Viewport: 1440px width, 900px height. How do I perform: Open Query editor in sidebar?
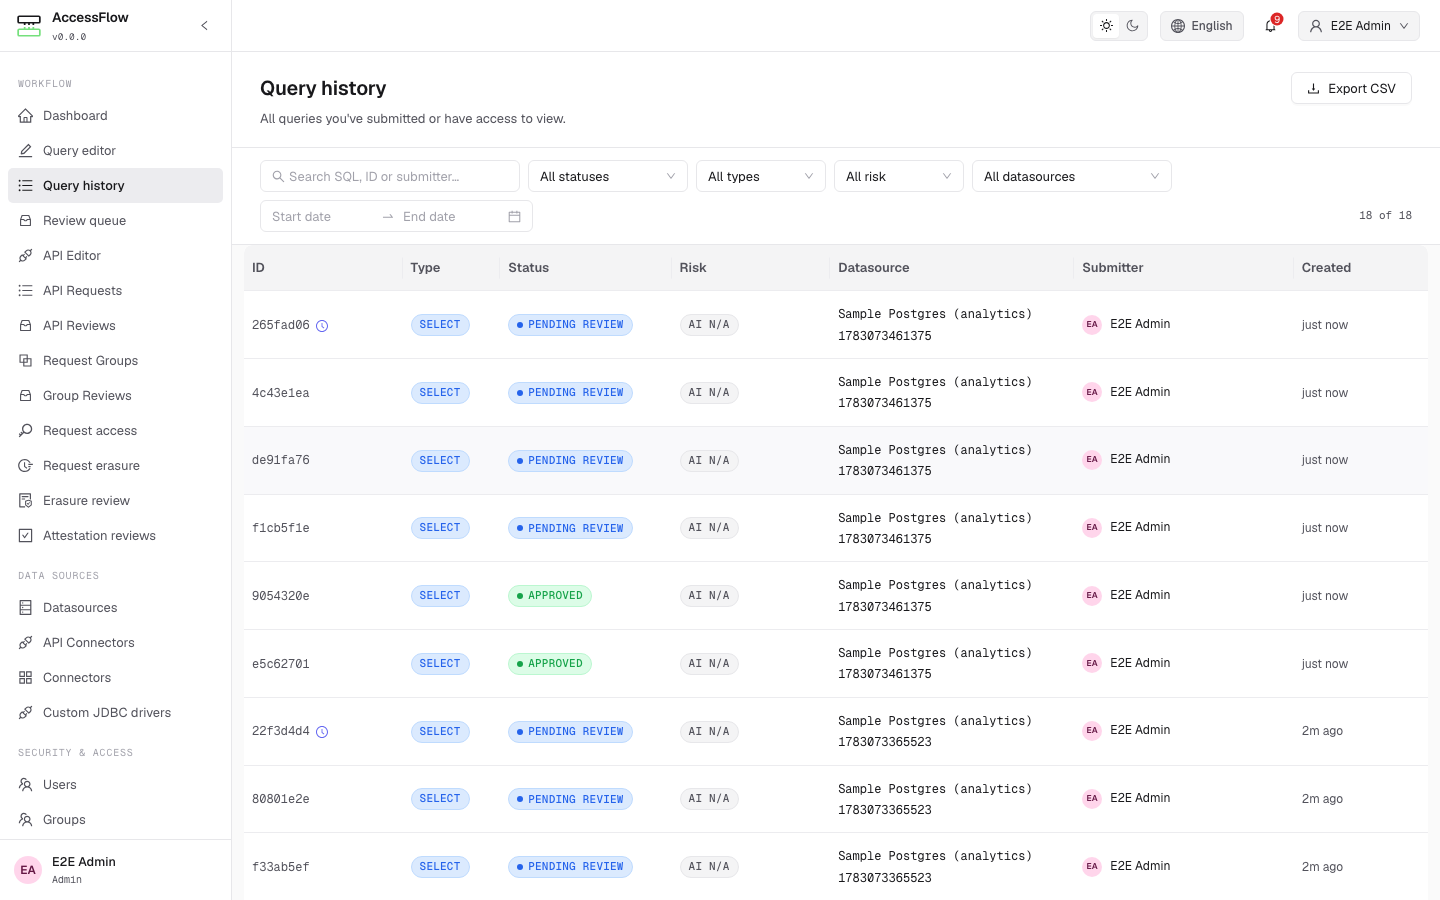pos(115,151)
